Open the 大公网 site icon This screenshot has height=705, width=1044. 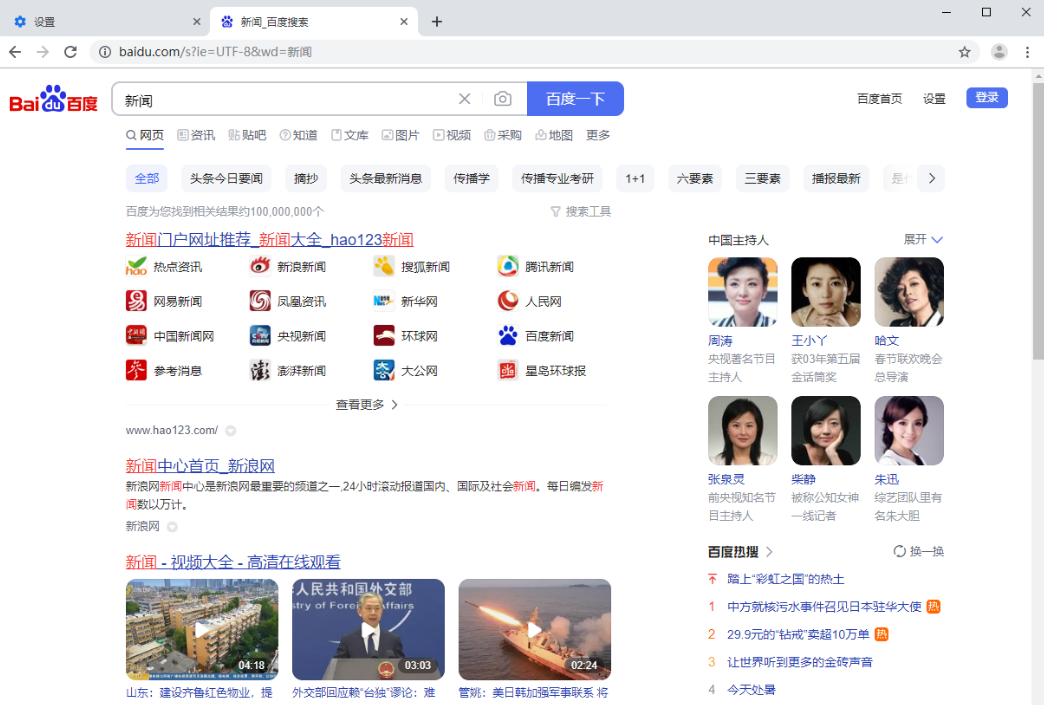384,370
